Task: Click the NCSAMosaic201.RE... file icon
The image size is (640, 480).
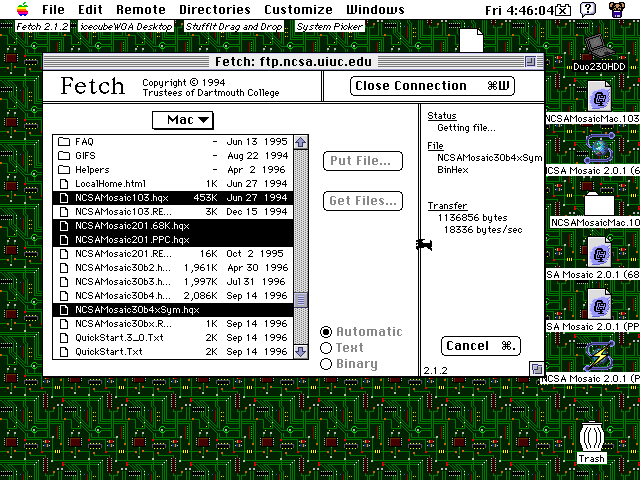Action: 64,253
